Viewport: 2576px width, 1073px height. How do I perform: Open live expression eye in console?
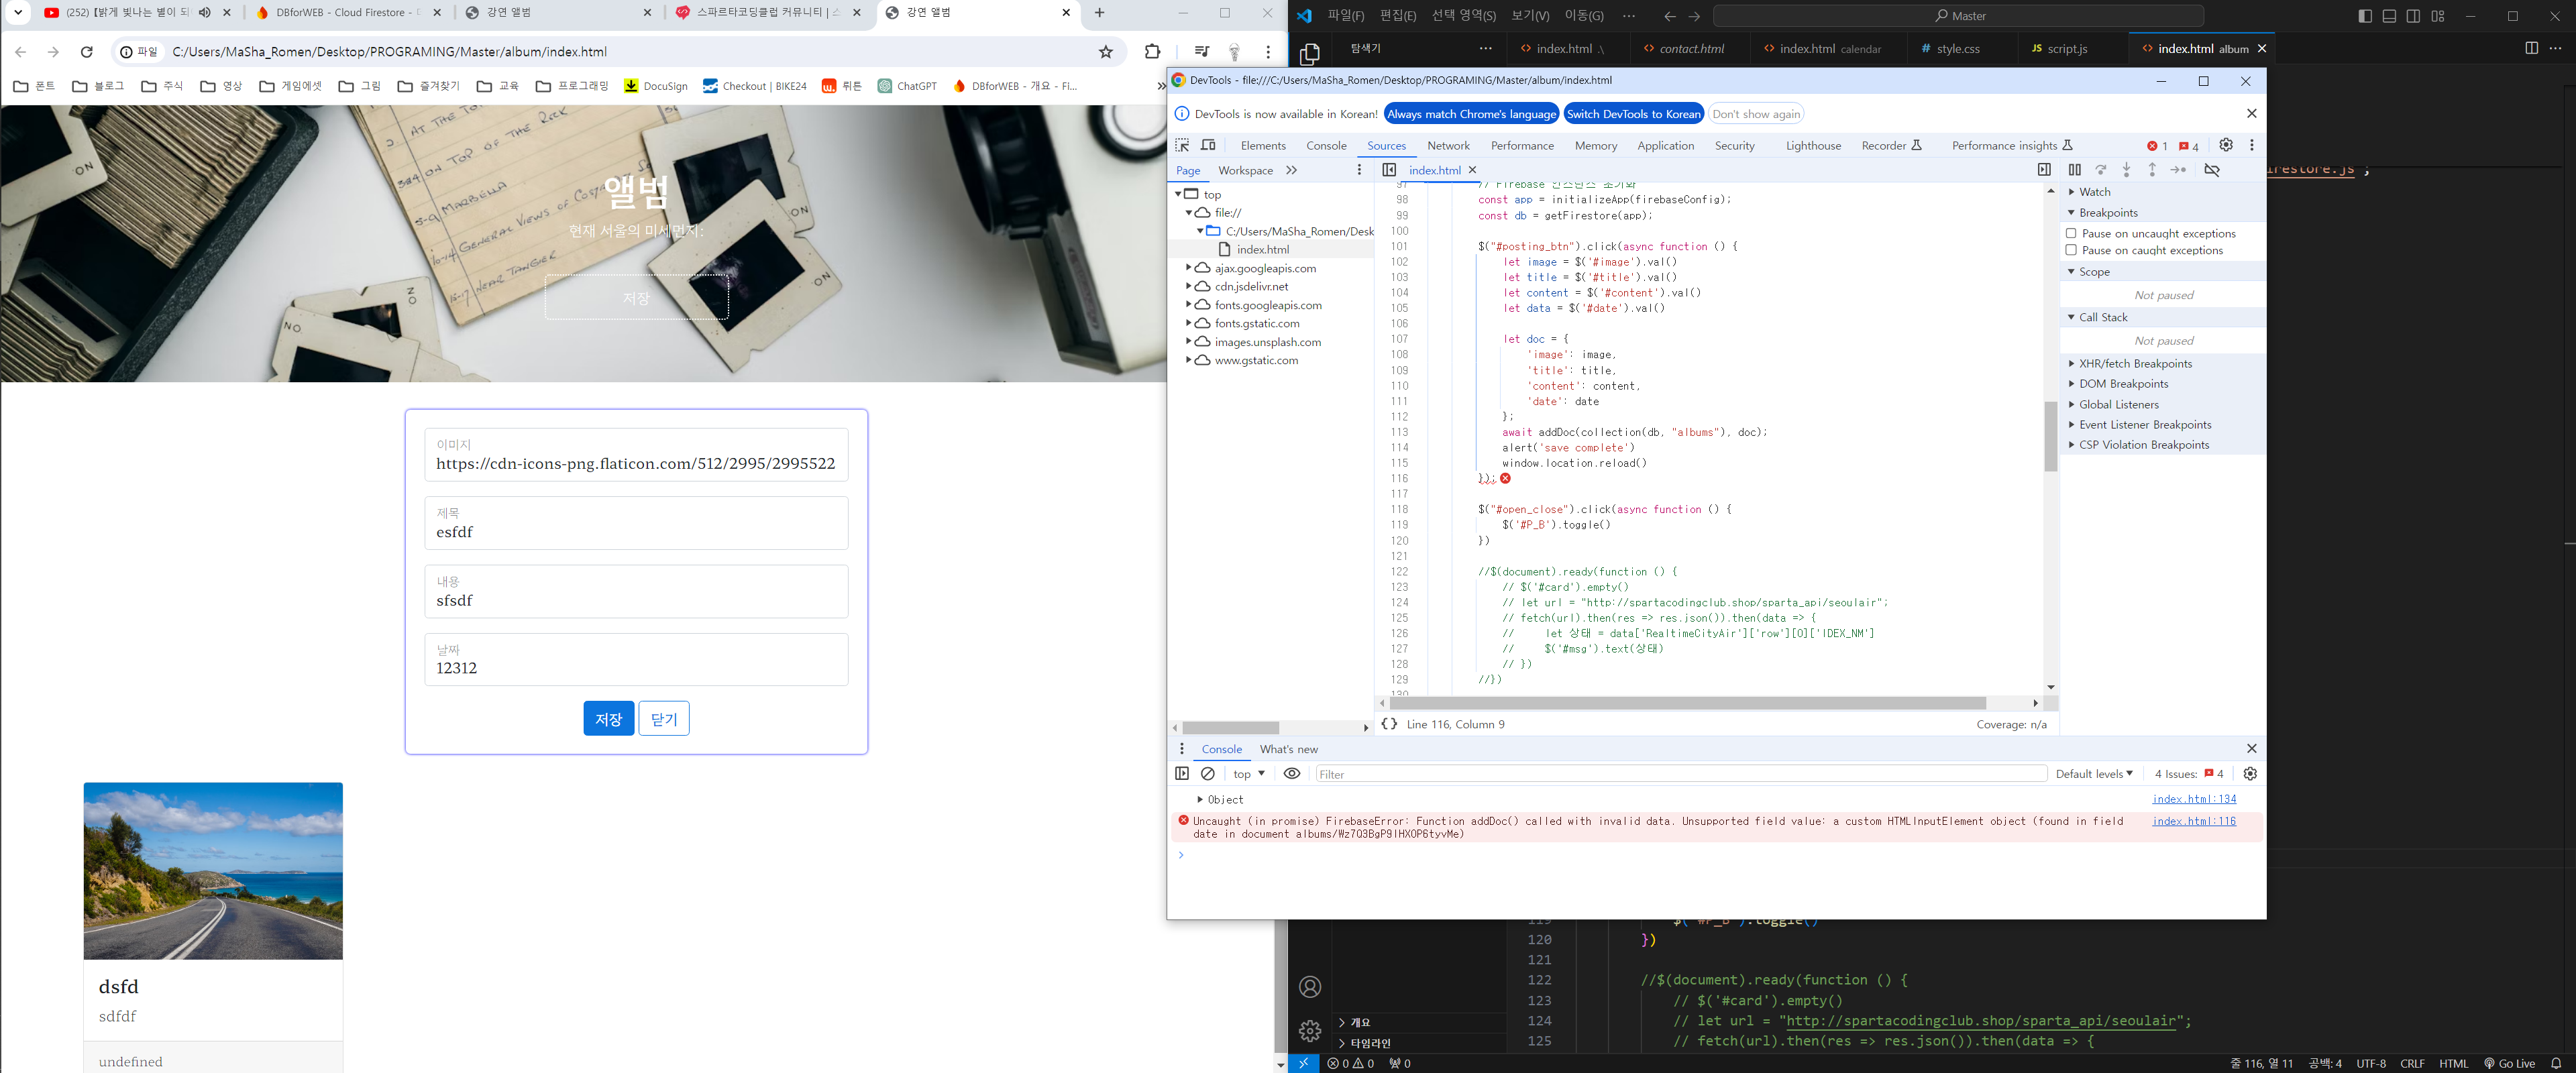click(1292, 773)
